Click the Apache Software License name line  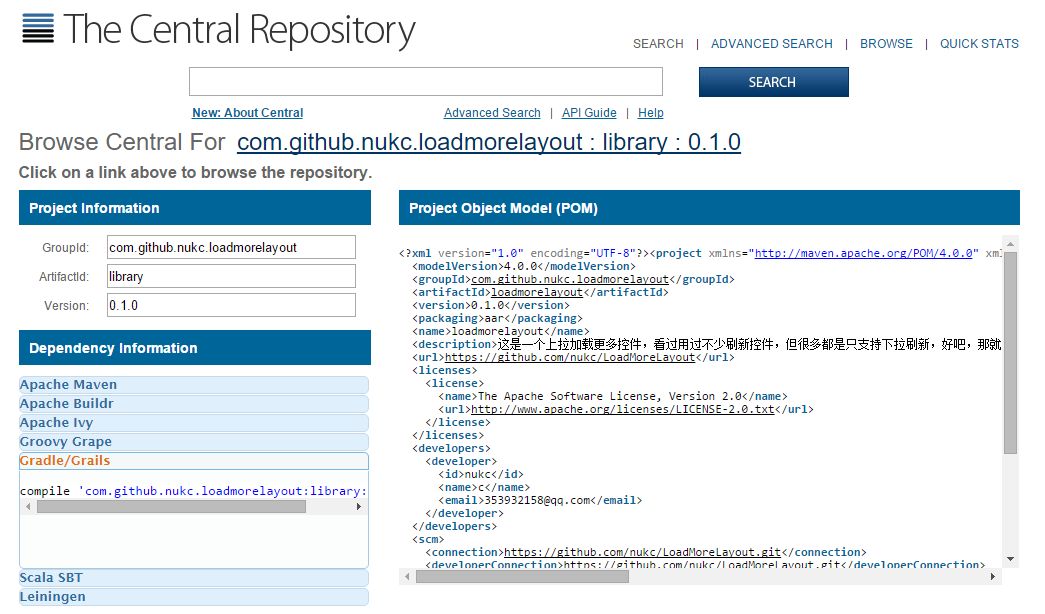[x=613, y=396]
